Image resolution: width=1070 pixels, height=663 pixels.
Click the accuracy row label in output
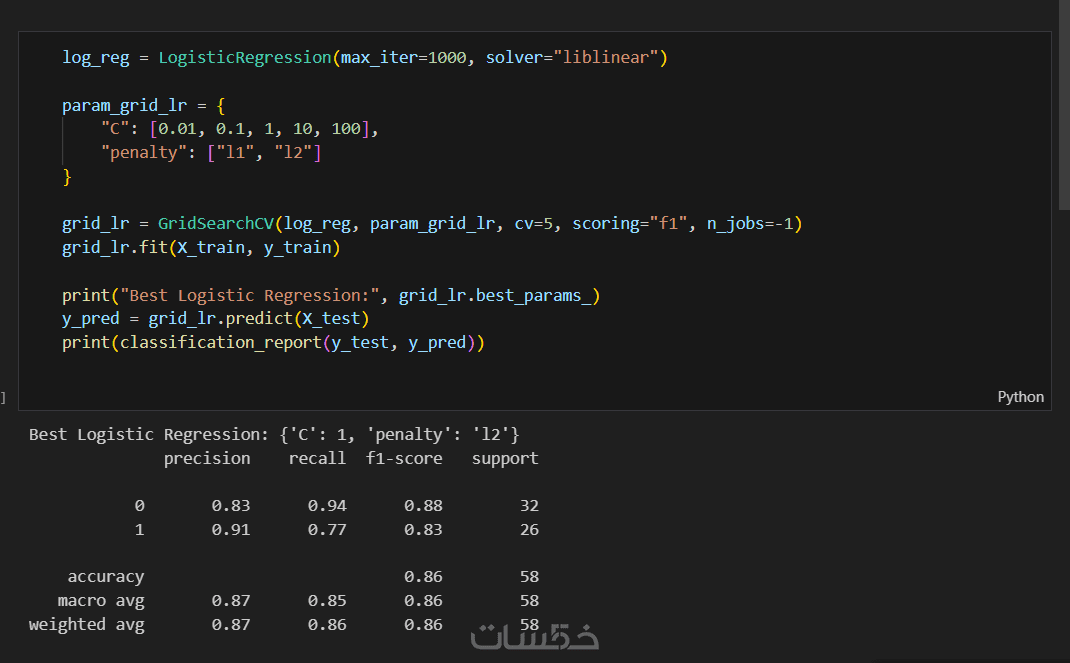(x=106, y=576)
